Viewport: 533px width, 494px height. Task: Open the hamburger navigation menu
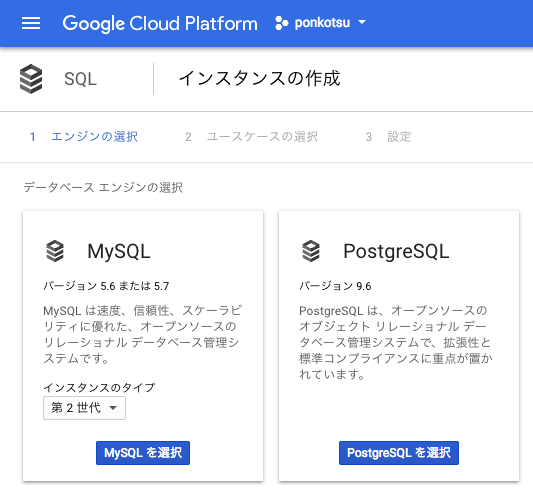pos(31,23)
